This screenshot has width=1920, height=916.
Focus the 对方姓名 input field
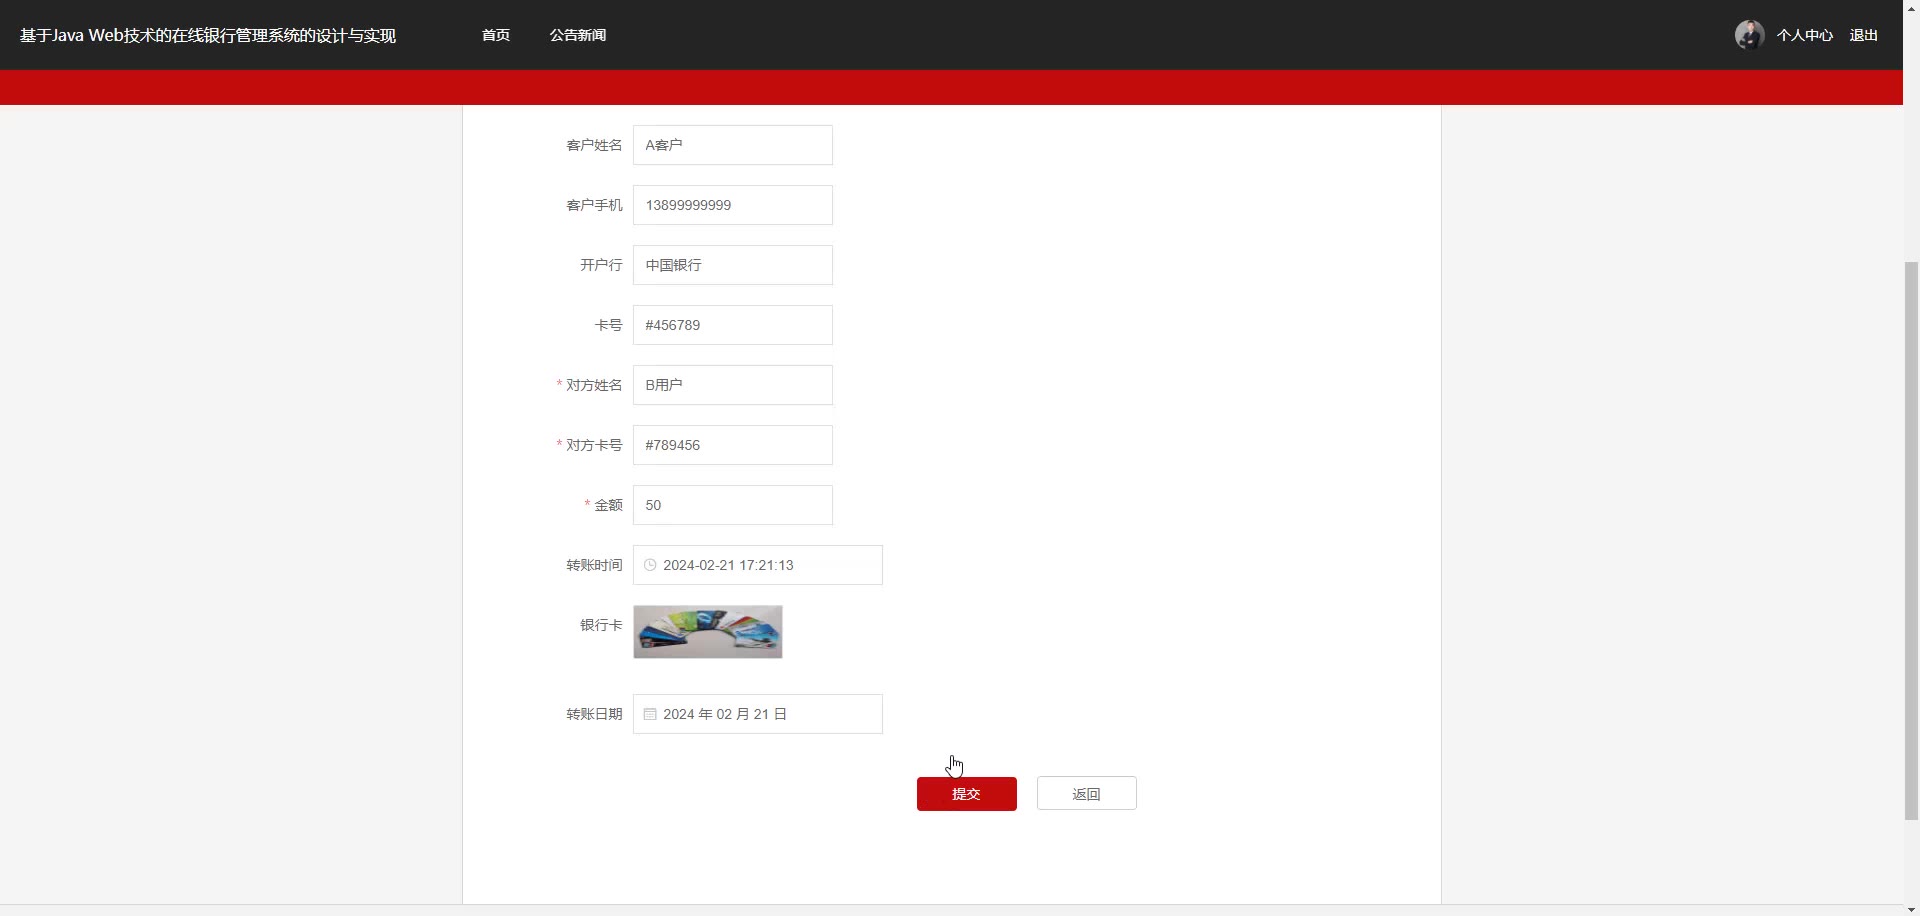click(x=733, y=385)
